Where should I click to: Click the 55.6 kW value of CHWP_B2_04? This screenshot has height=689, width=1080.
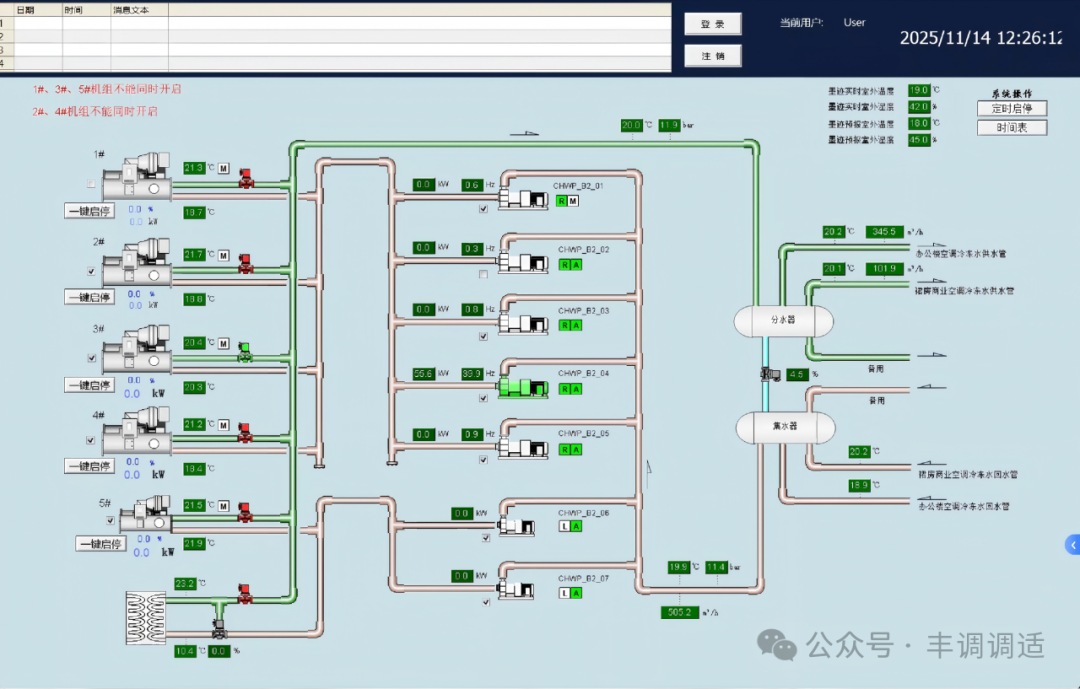(x=423, y=373)
